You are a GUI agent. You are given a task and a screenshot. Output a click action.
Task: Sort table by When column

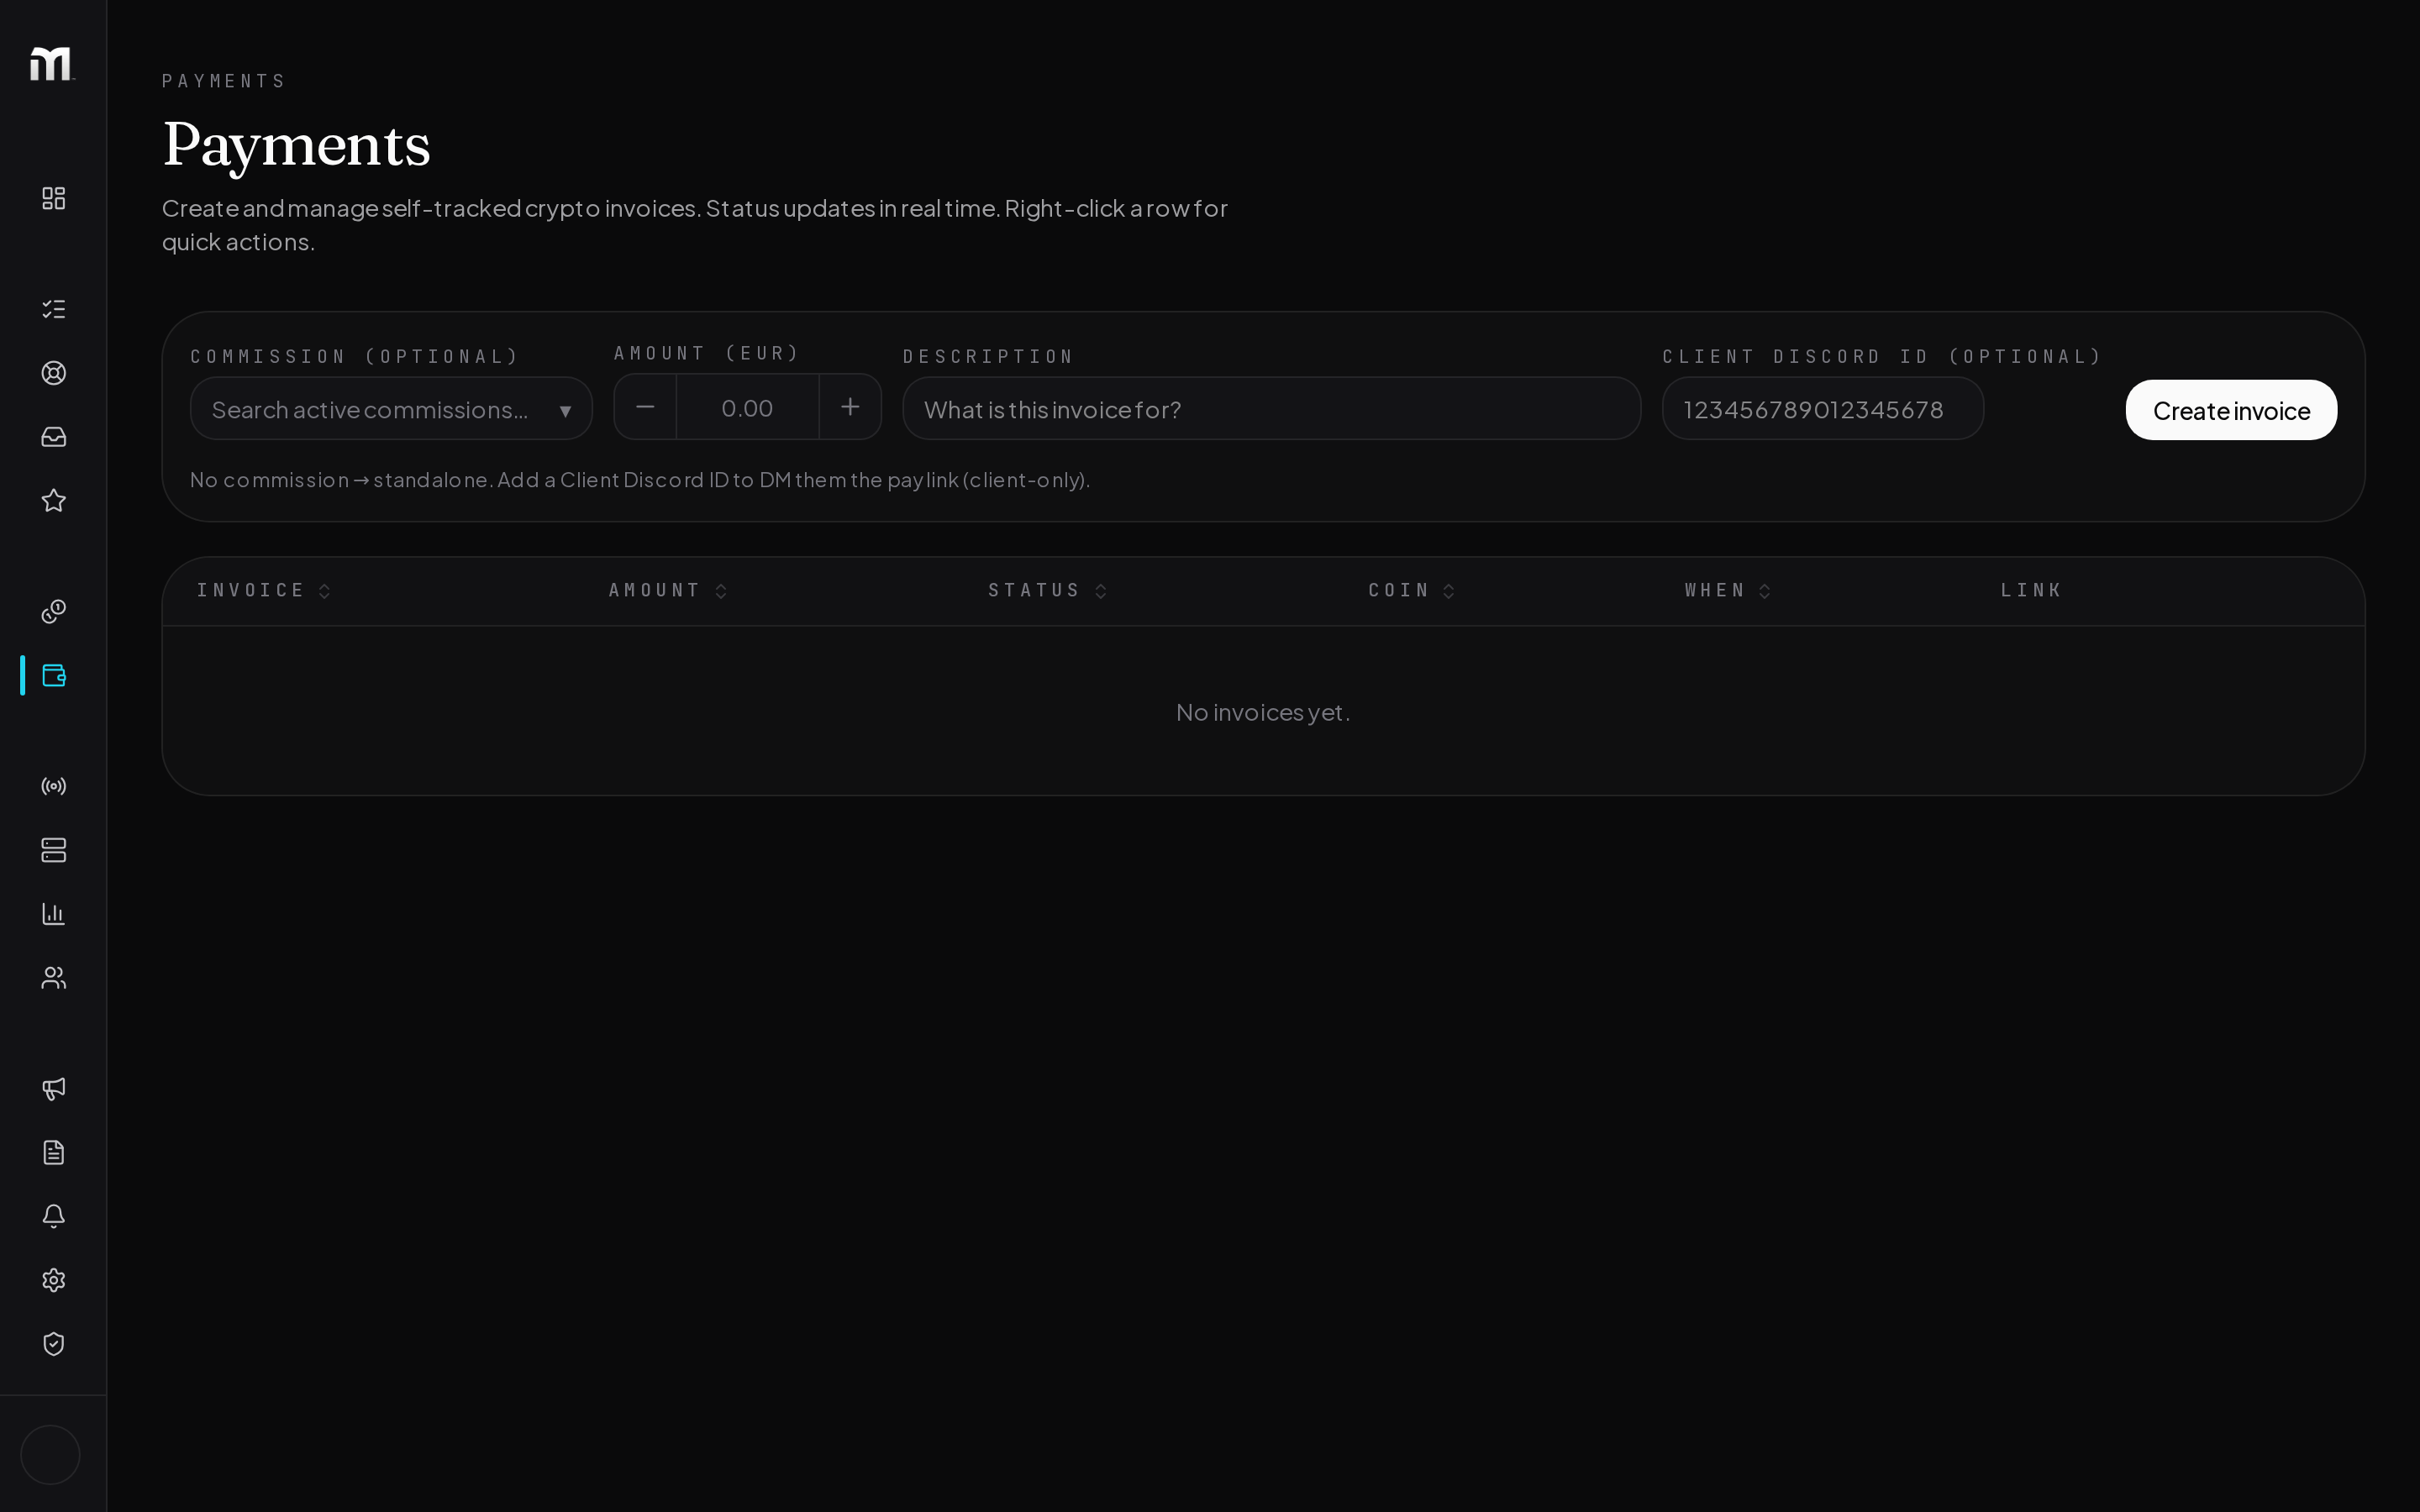click(x=1727, y=590)
